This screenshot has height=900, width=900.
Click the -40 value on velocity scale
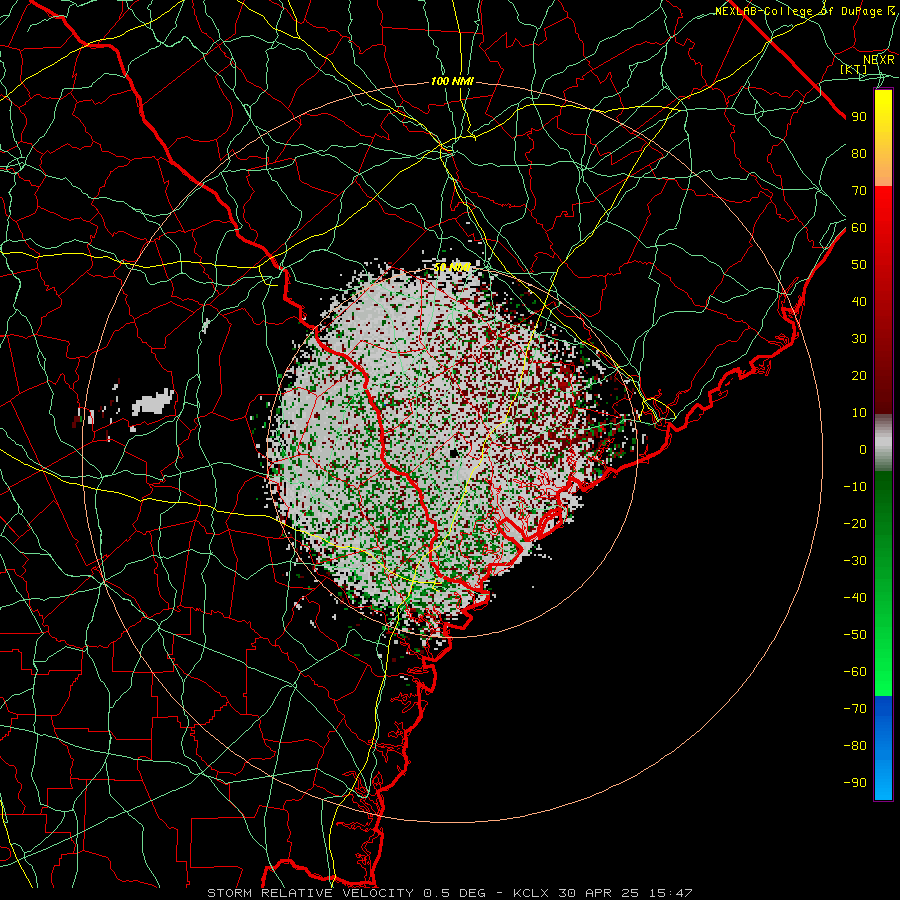(855, 598)
